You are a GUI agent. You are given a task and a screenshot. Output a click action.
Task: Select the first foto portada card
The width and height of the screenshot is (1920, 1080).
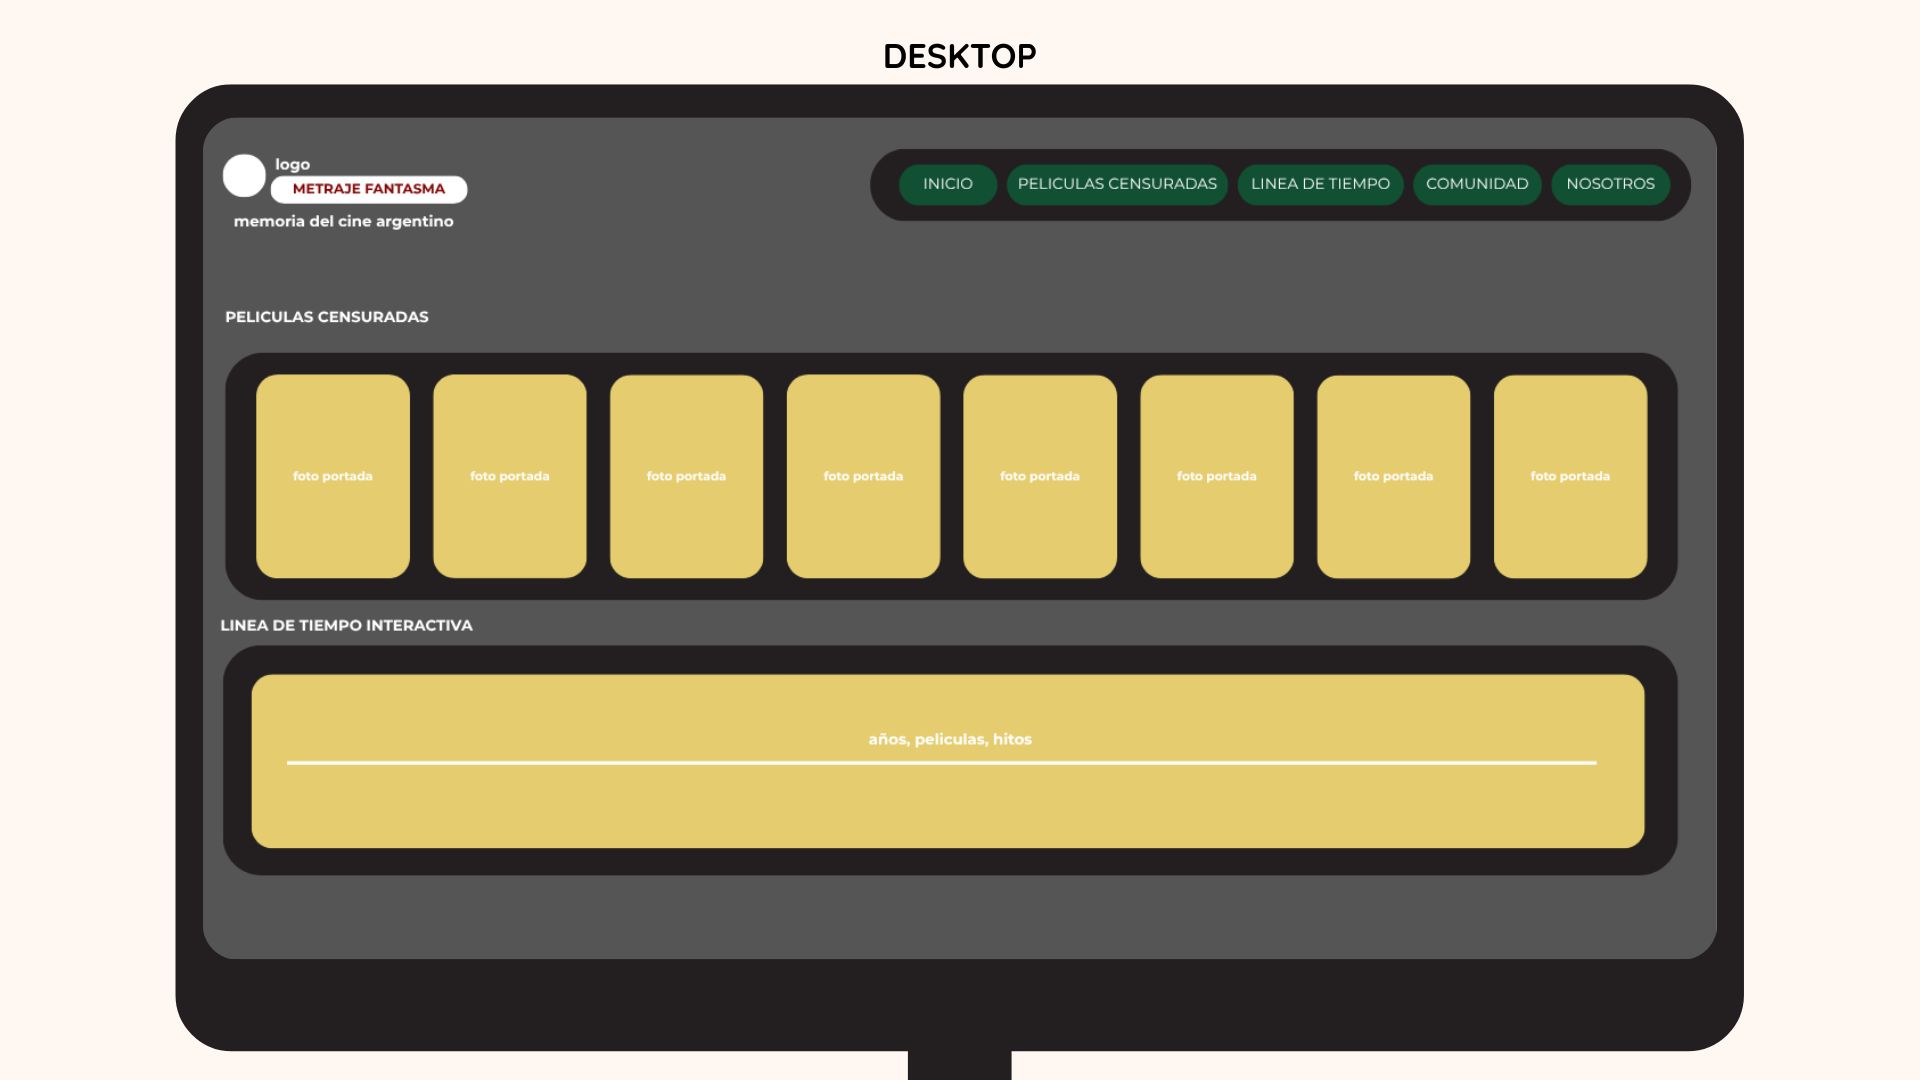coord(333,476)
